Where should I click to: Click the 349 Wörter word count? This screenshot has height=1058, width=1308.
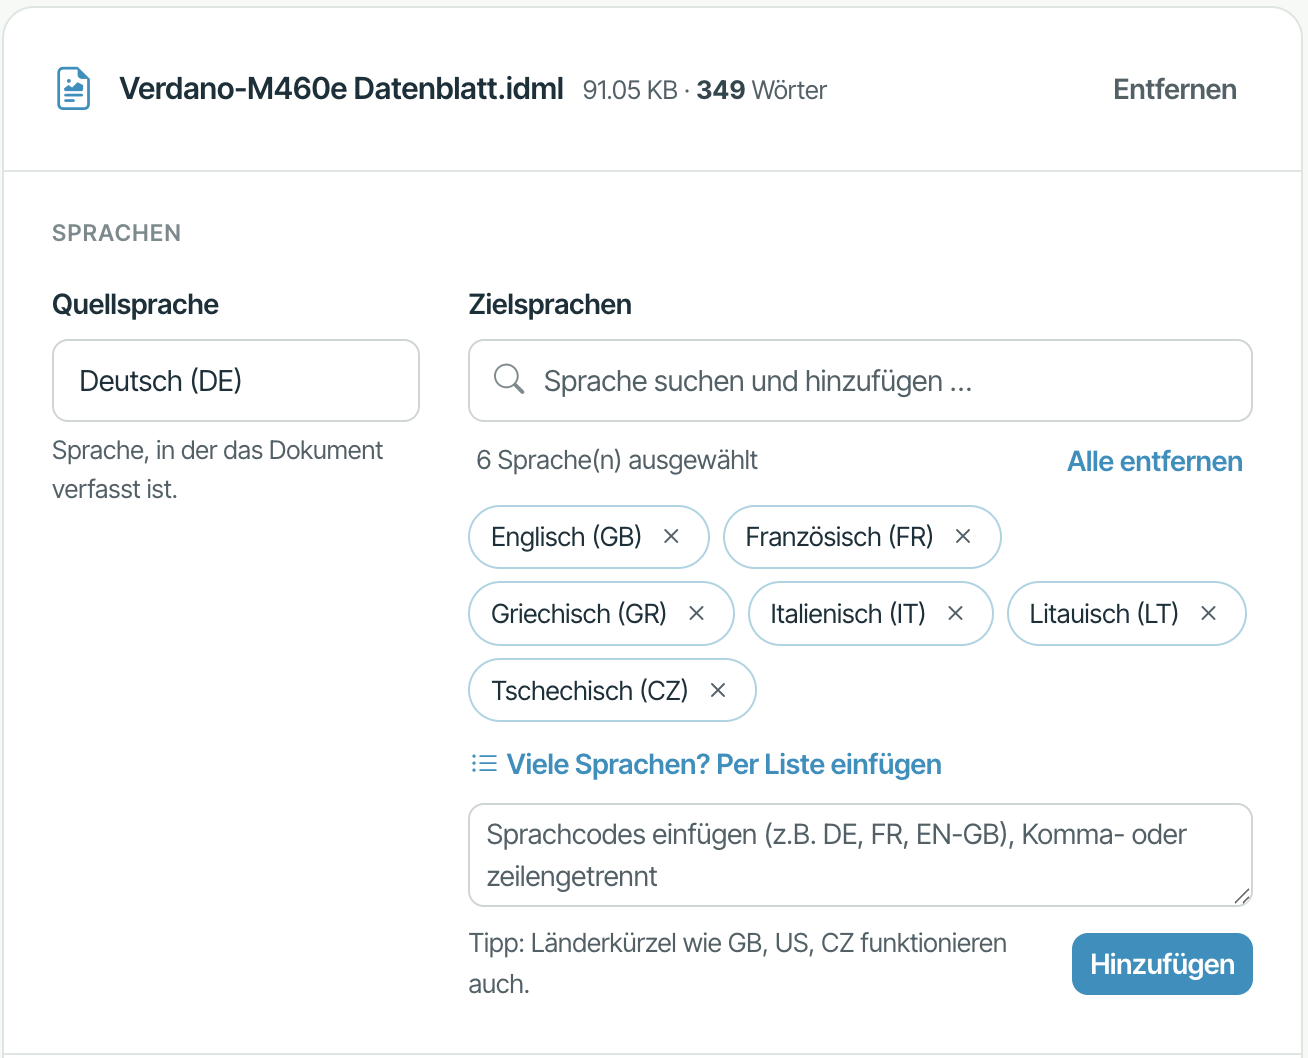tap(762, 90)
